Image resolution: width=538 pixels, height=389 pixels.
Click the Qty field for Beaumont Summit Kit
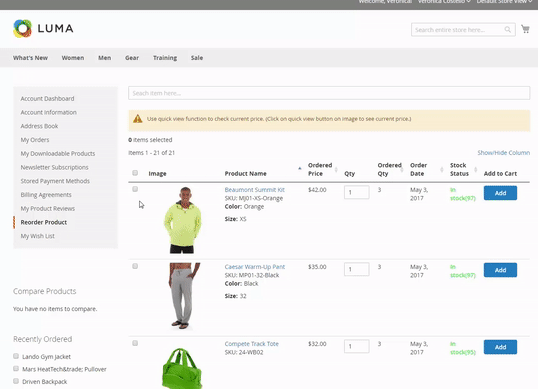pyautogui.click(x=356, y=192)
